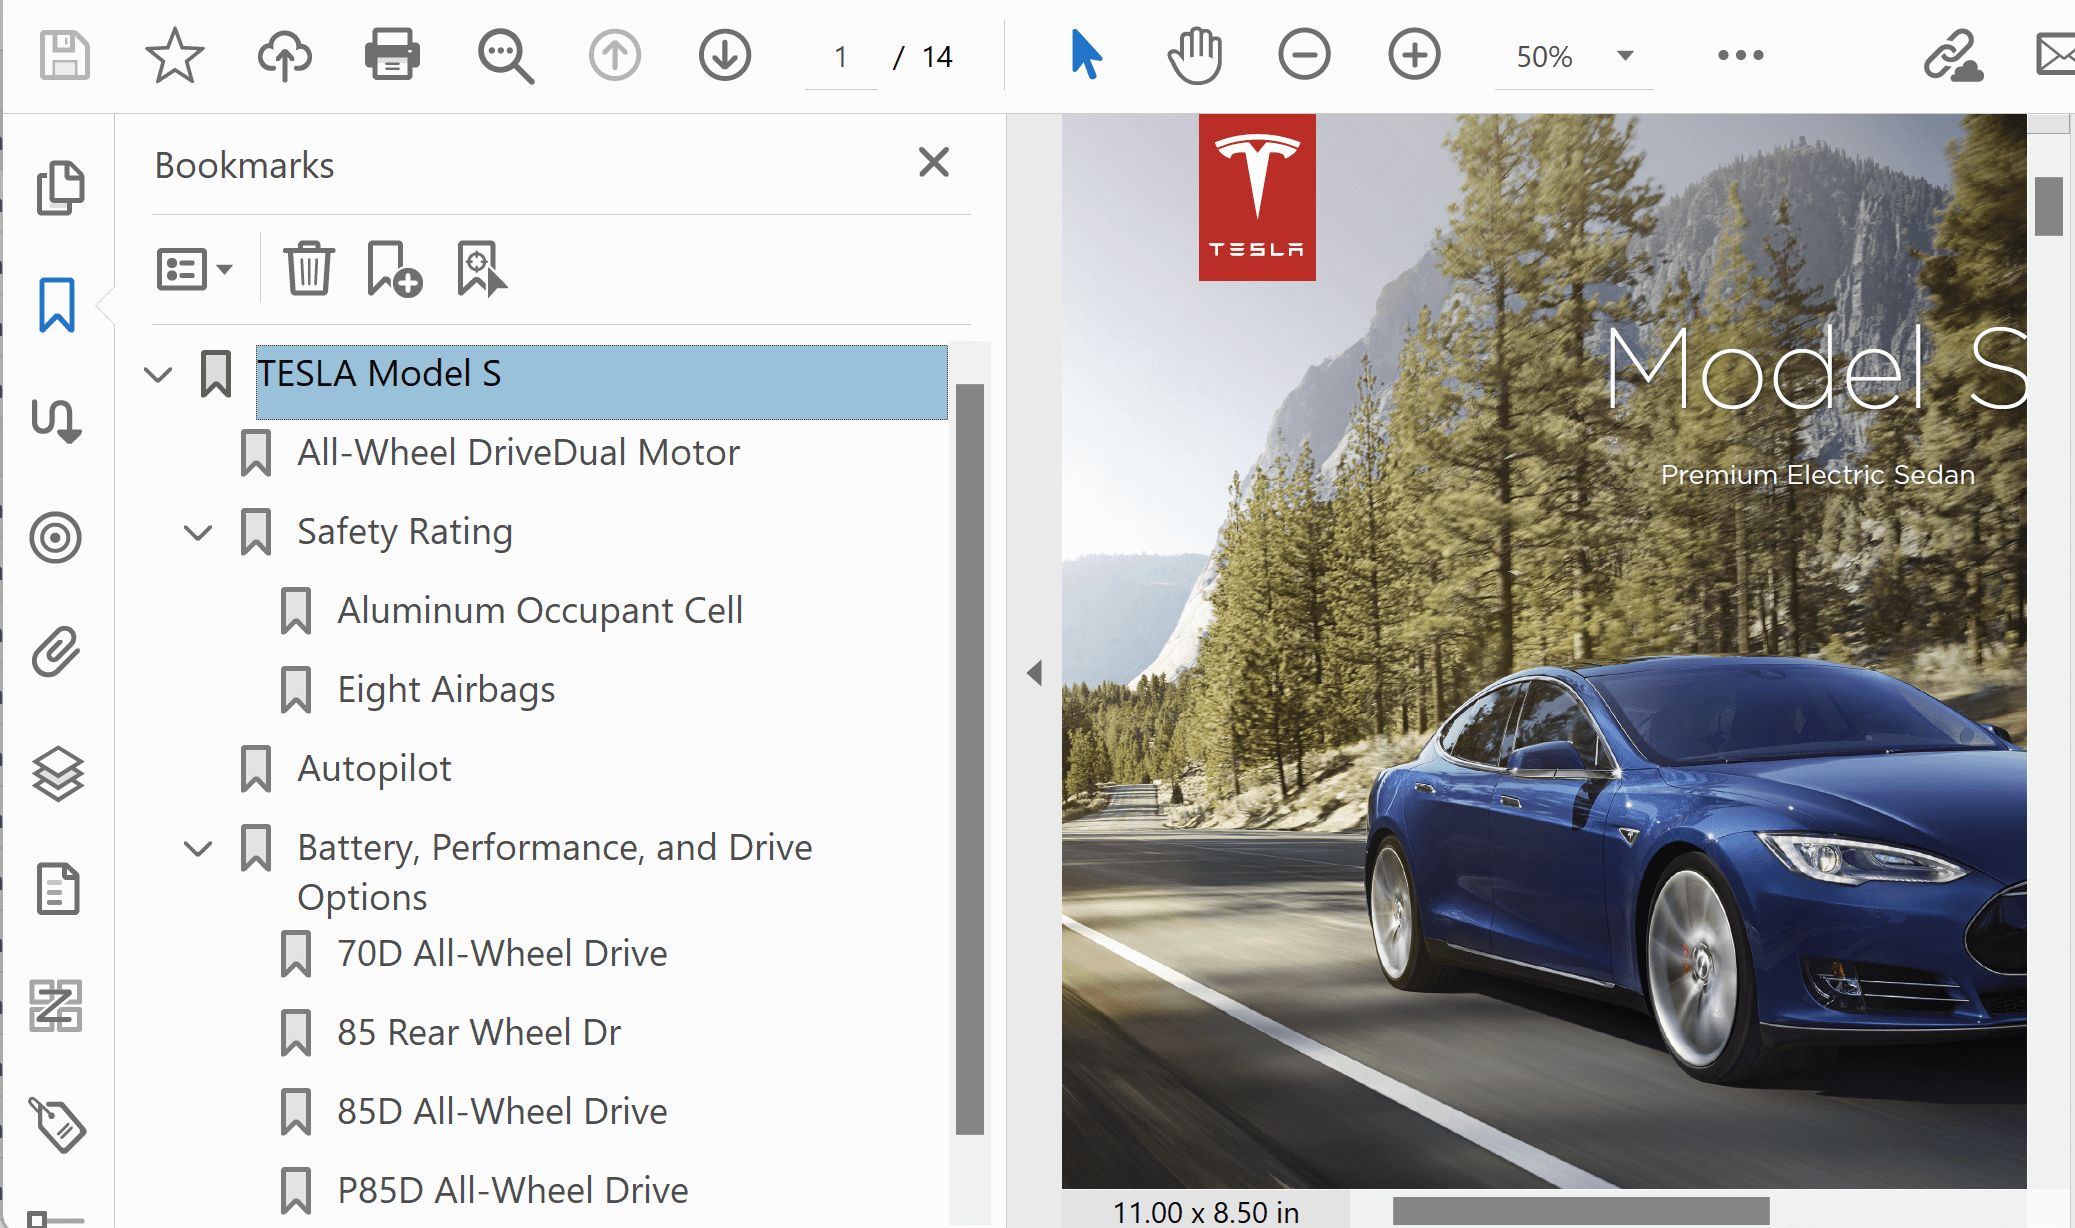Go to 85 Rear Wheel Dr bookmark
The width and height of the screenshot is (2075, 1228).
point(479,1033)
